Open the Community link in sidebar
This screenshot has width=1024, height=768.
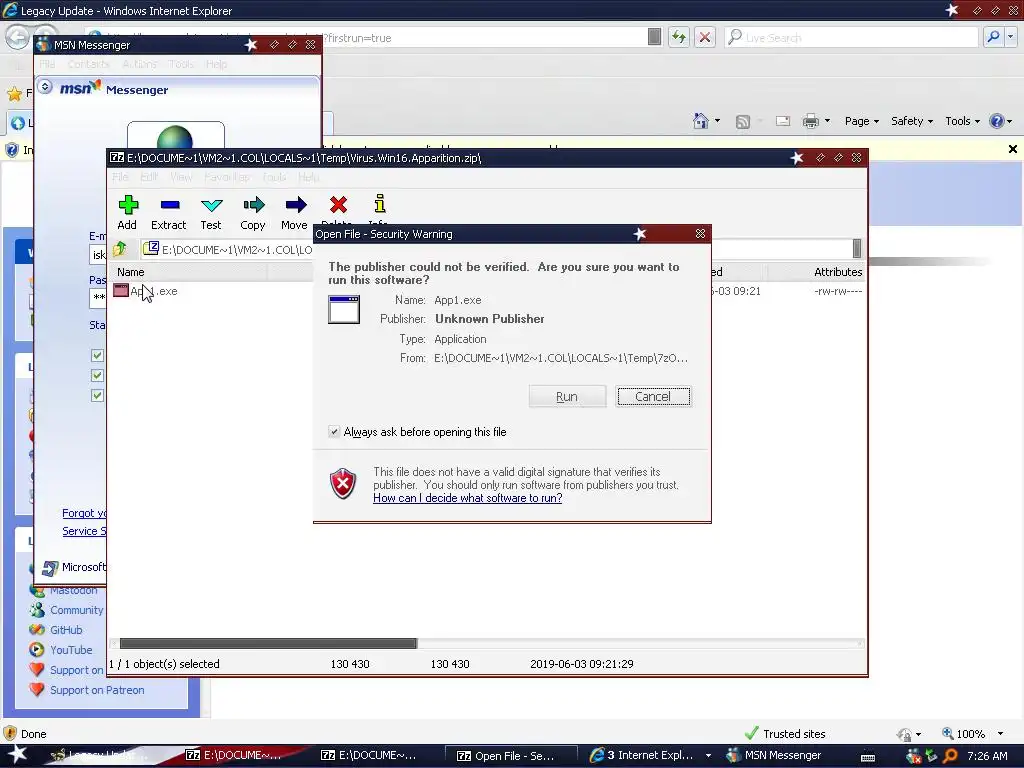(76, 610)
